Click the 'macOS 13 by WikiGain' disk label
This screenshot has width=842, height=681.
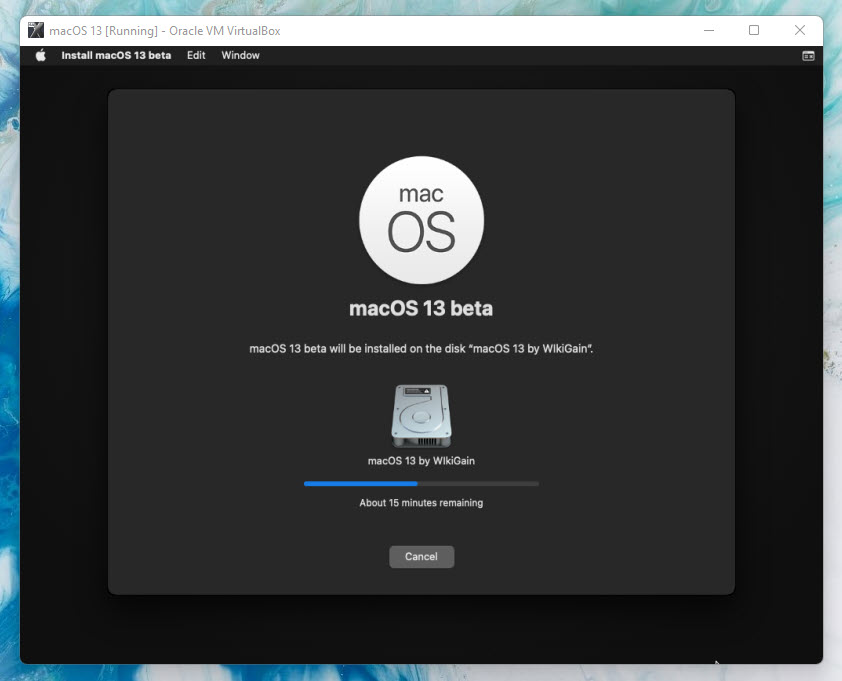pyautogui.click(x=421, y=461)
